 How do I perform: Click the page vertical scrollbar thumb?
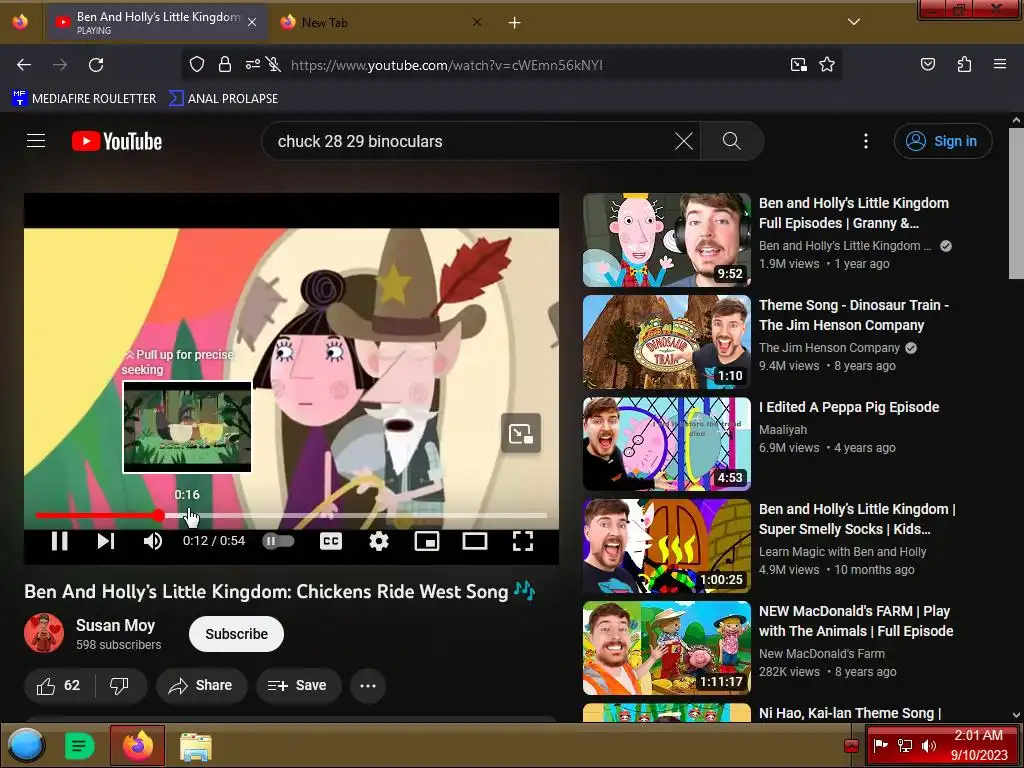(x=1016, y=203)
